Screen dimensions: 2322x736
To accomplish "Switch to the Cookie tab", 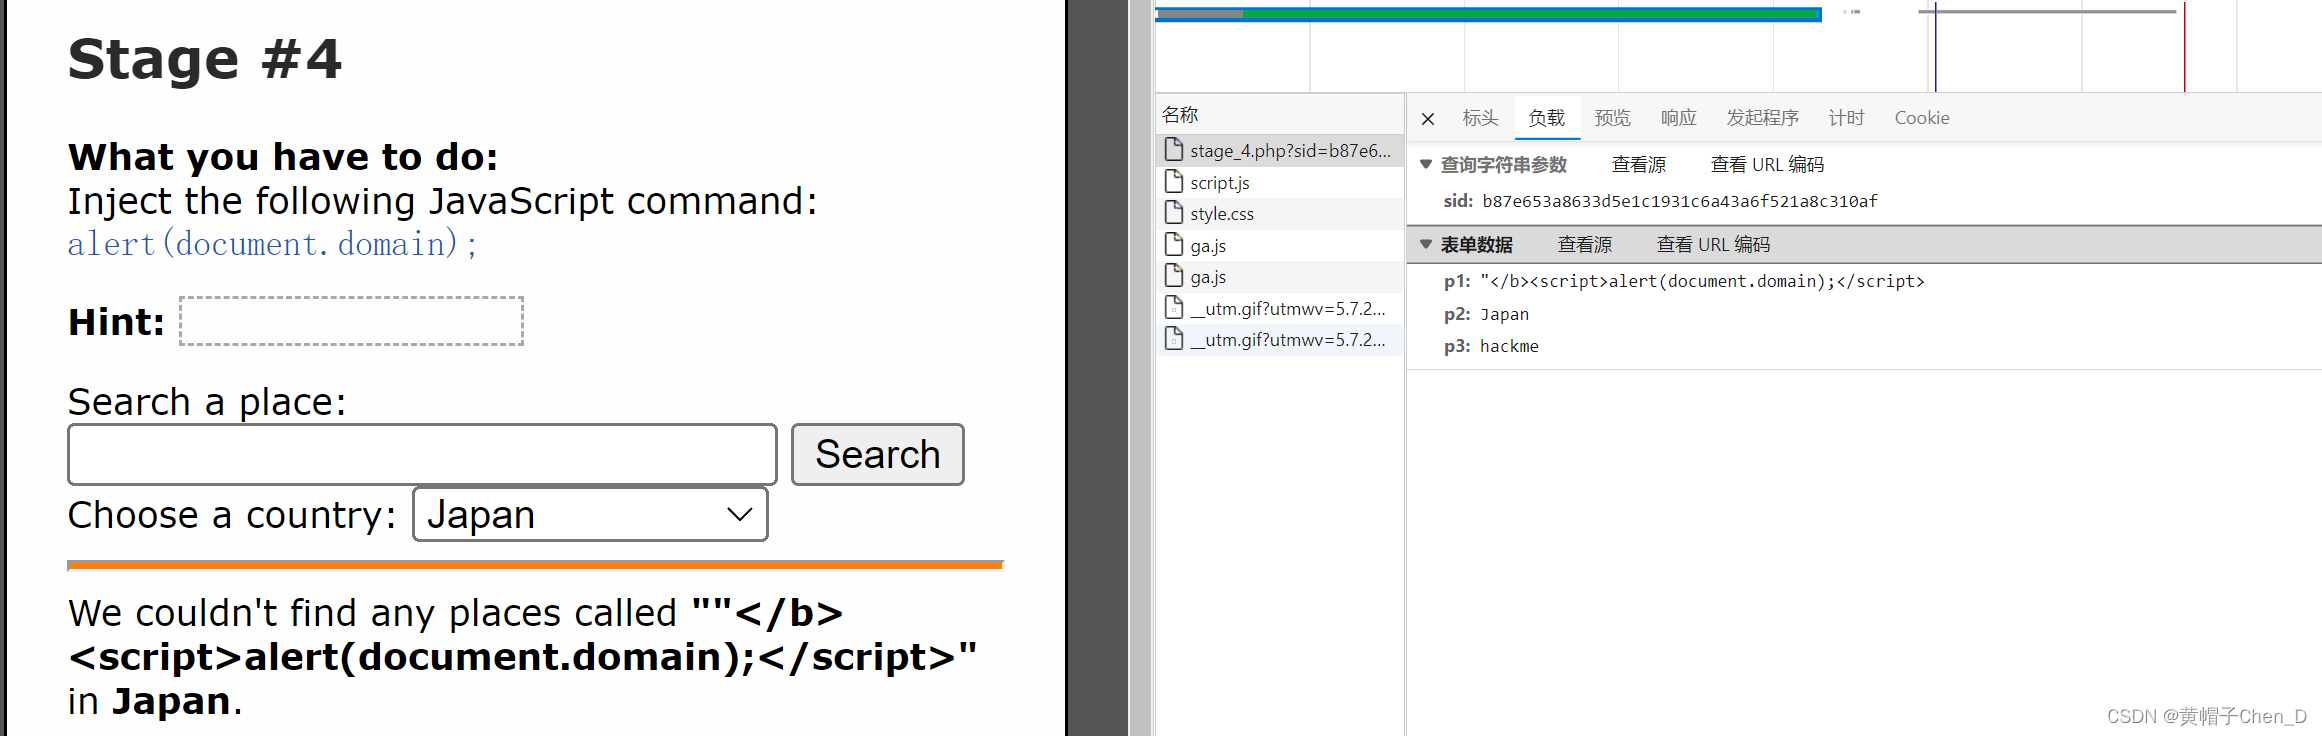I will tap(1922, 118).
